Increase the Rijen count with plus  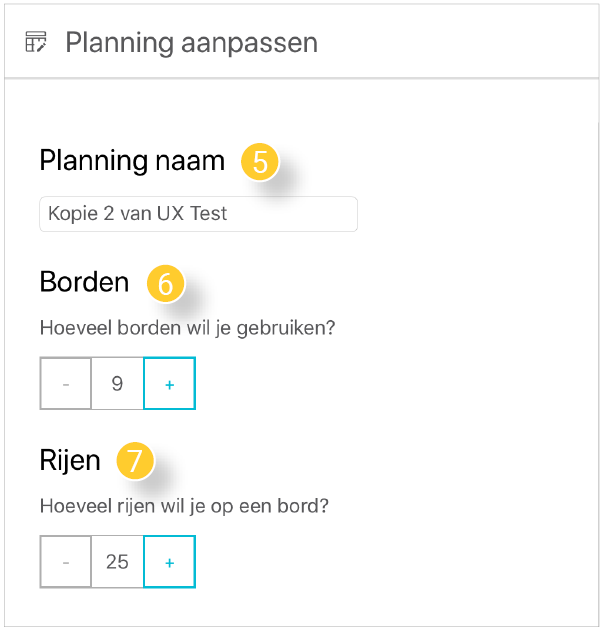169,562
